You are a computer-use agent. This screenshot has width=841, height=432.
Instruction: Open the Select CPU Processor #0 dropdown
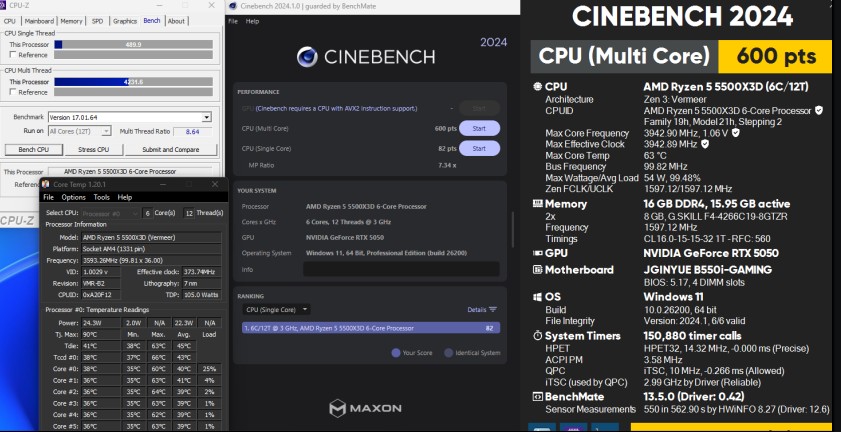(110, 213)
